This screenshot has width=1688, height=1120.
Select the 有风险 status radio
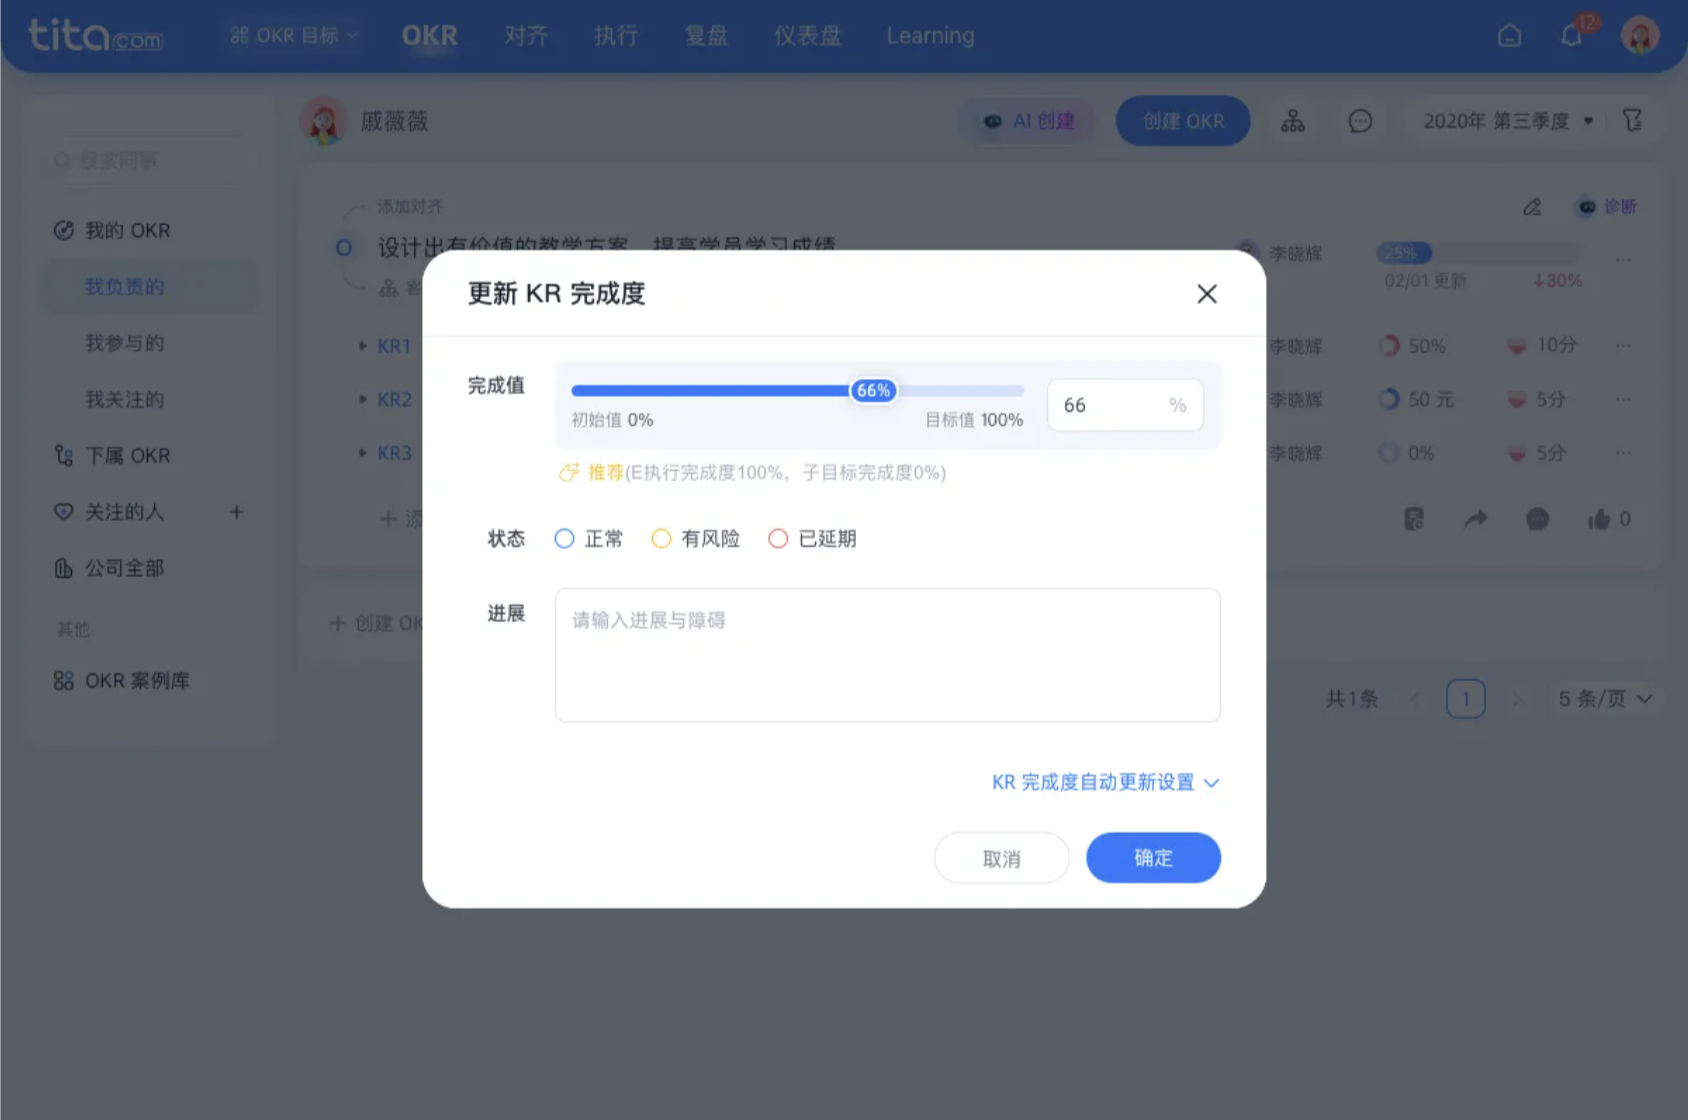pyautogui.click(x=661, y=539)
